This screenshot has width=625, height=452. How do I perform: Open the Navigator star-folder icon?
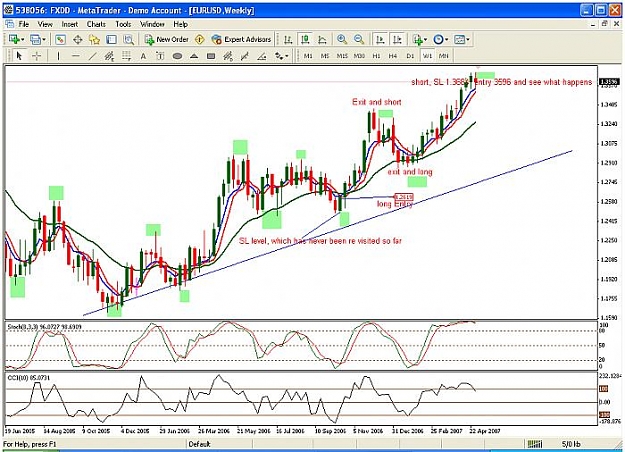pos(94,39)
